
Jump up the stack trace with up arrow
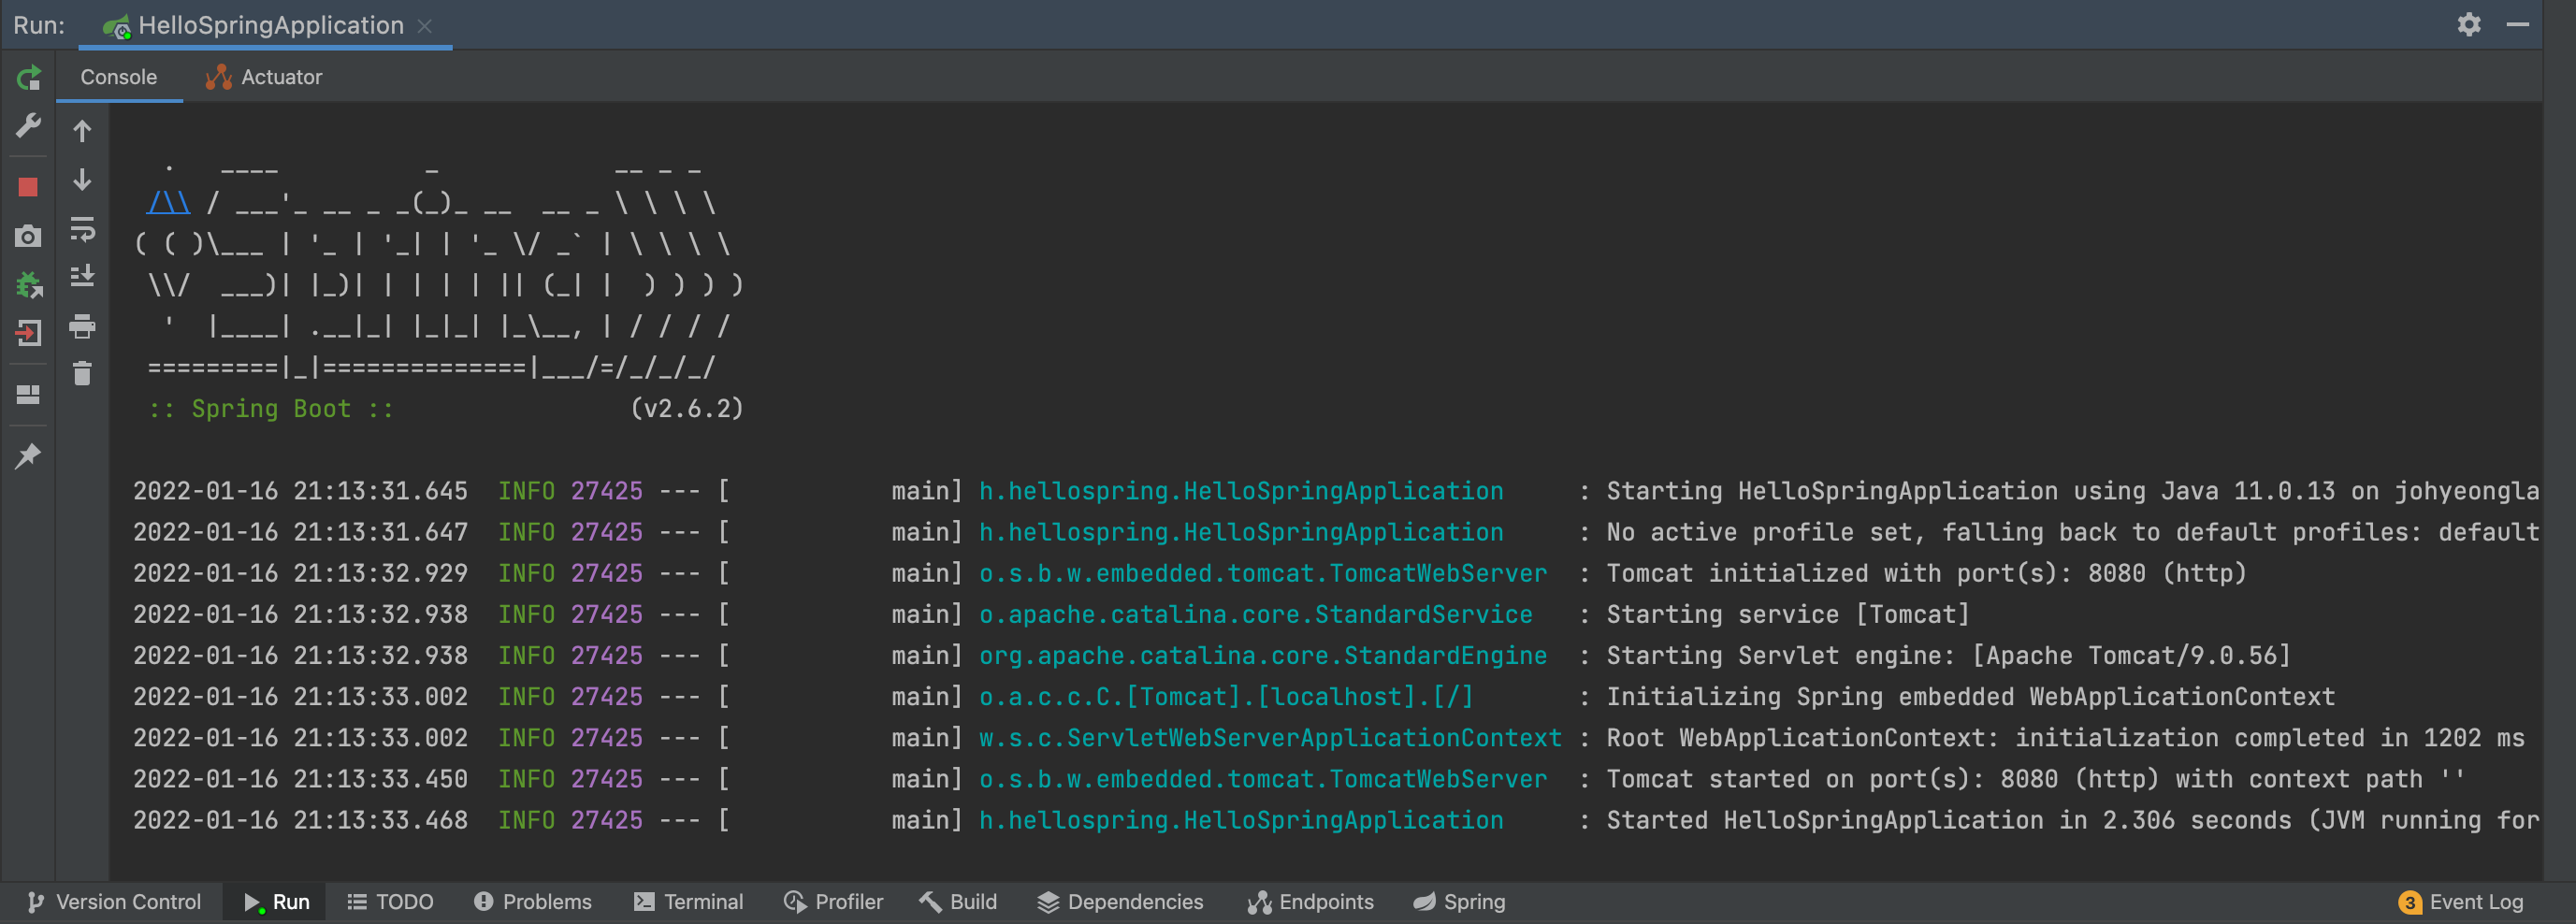pos(83,131)
